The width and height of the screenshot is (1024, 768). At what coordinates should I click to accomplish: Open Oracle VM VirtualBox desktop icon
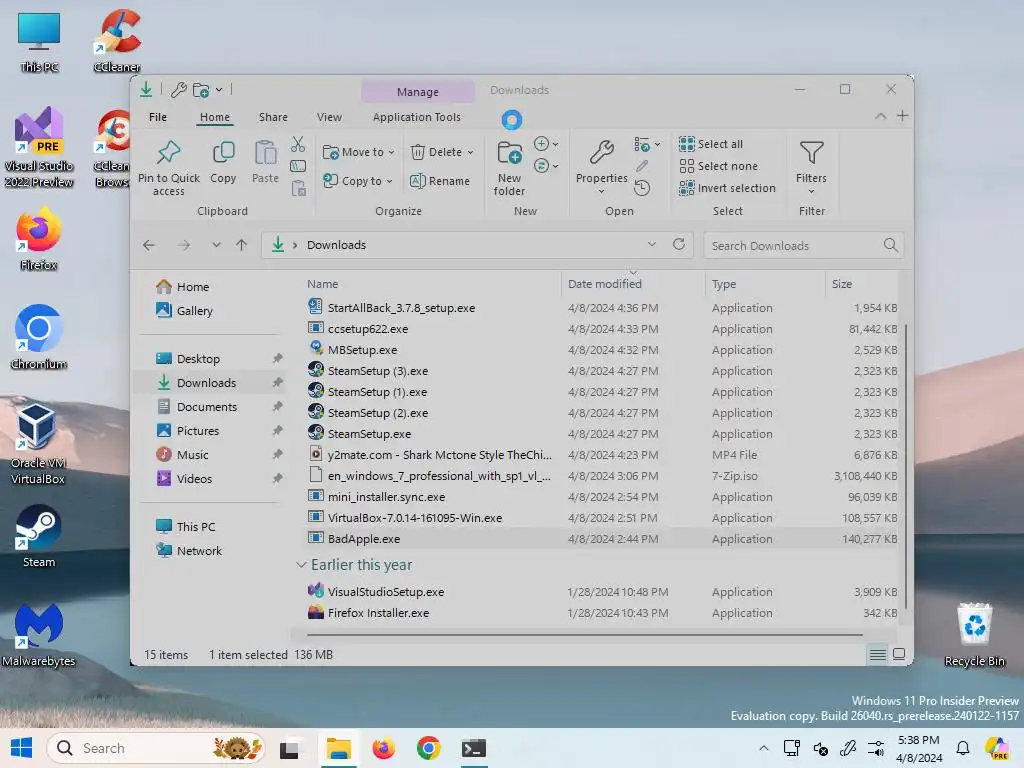click(39, 444)
